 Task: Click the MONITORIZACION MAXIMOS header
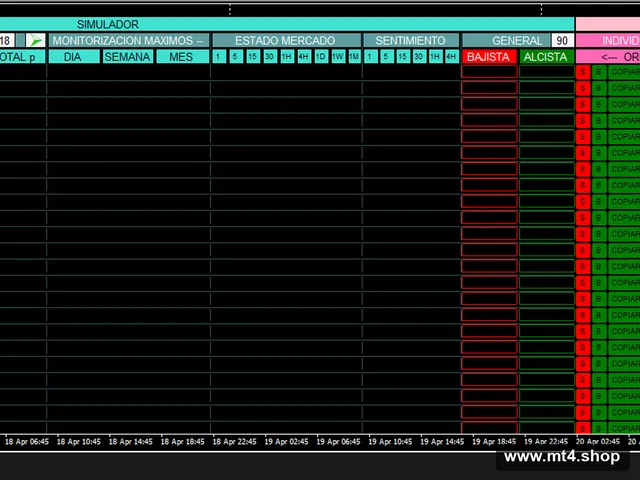pyautogui.click(x=129, y=40)
